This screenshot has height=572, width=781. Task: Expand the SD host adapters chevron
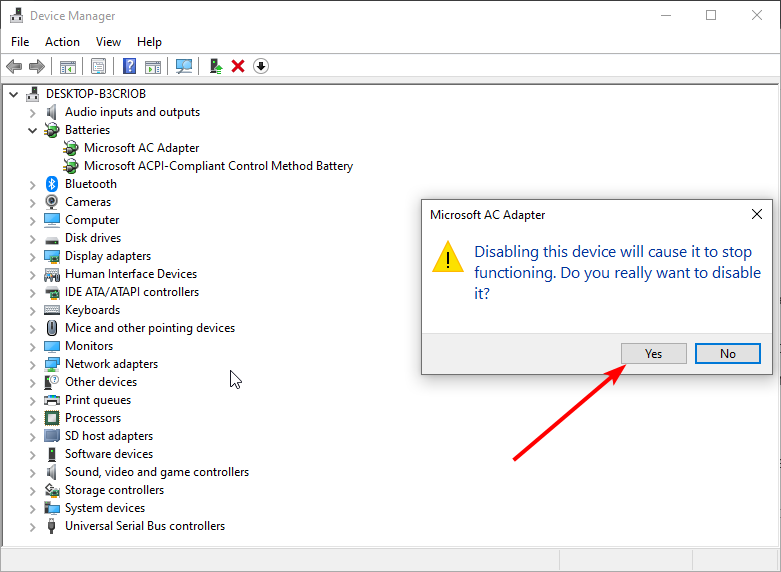[32, 437]
